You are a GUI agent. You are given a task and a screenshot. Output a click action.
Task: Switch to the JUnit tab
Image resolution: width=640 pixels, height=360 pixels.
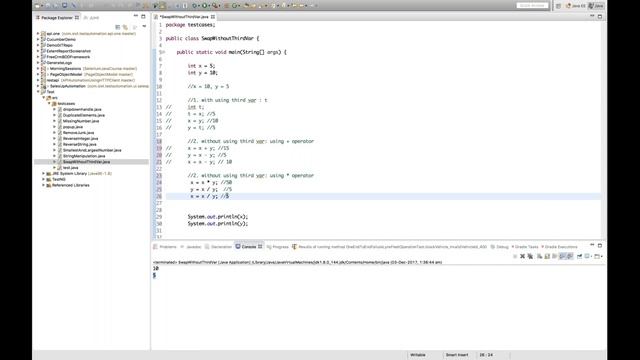pos(91,18)
